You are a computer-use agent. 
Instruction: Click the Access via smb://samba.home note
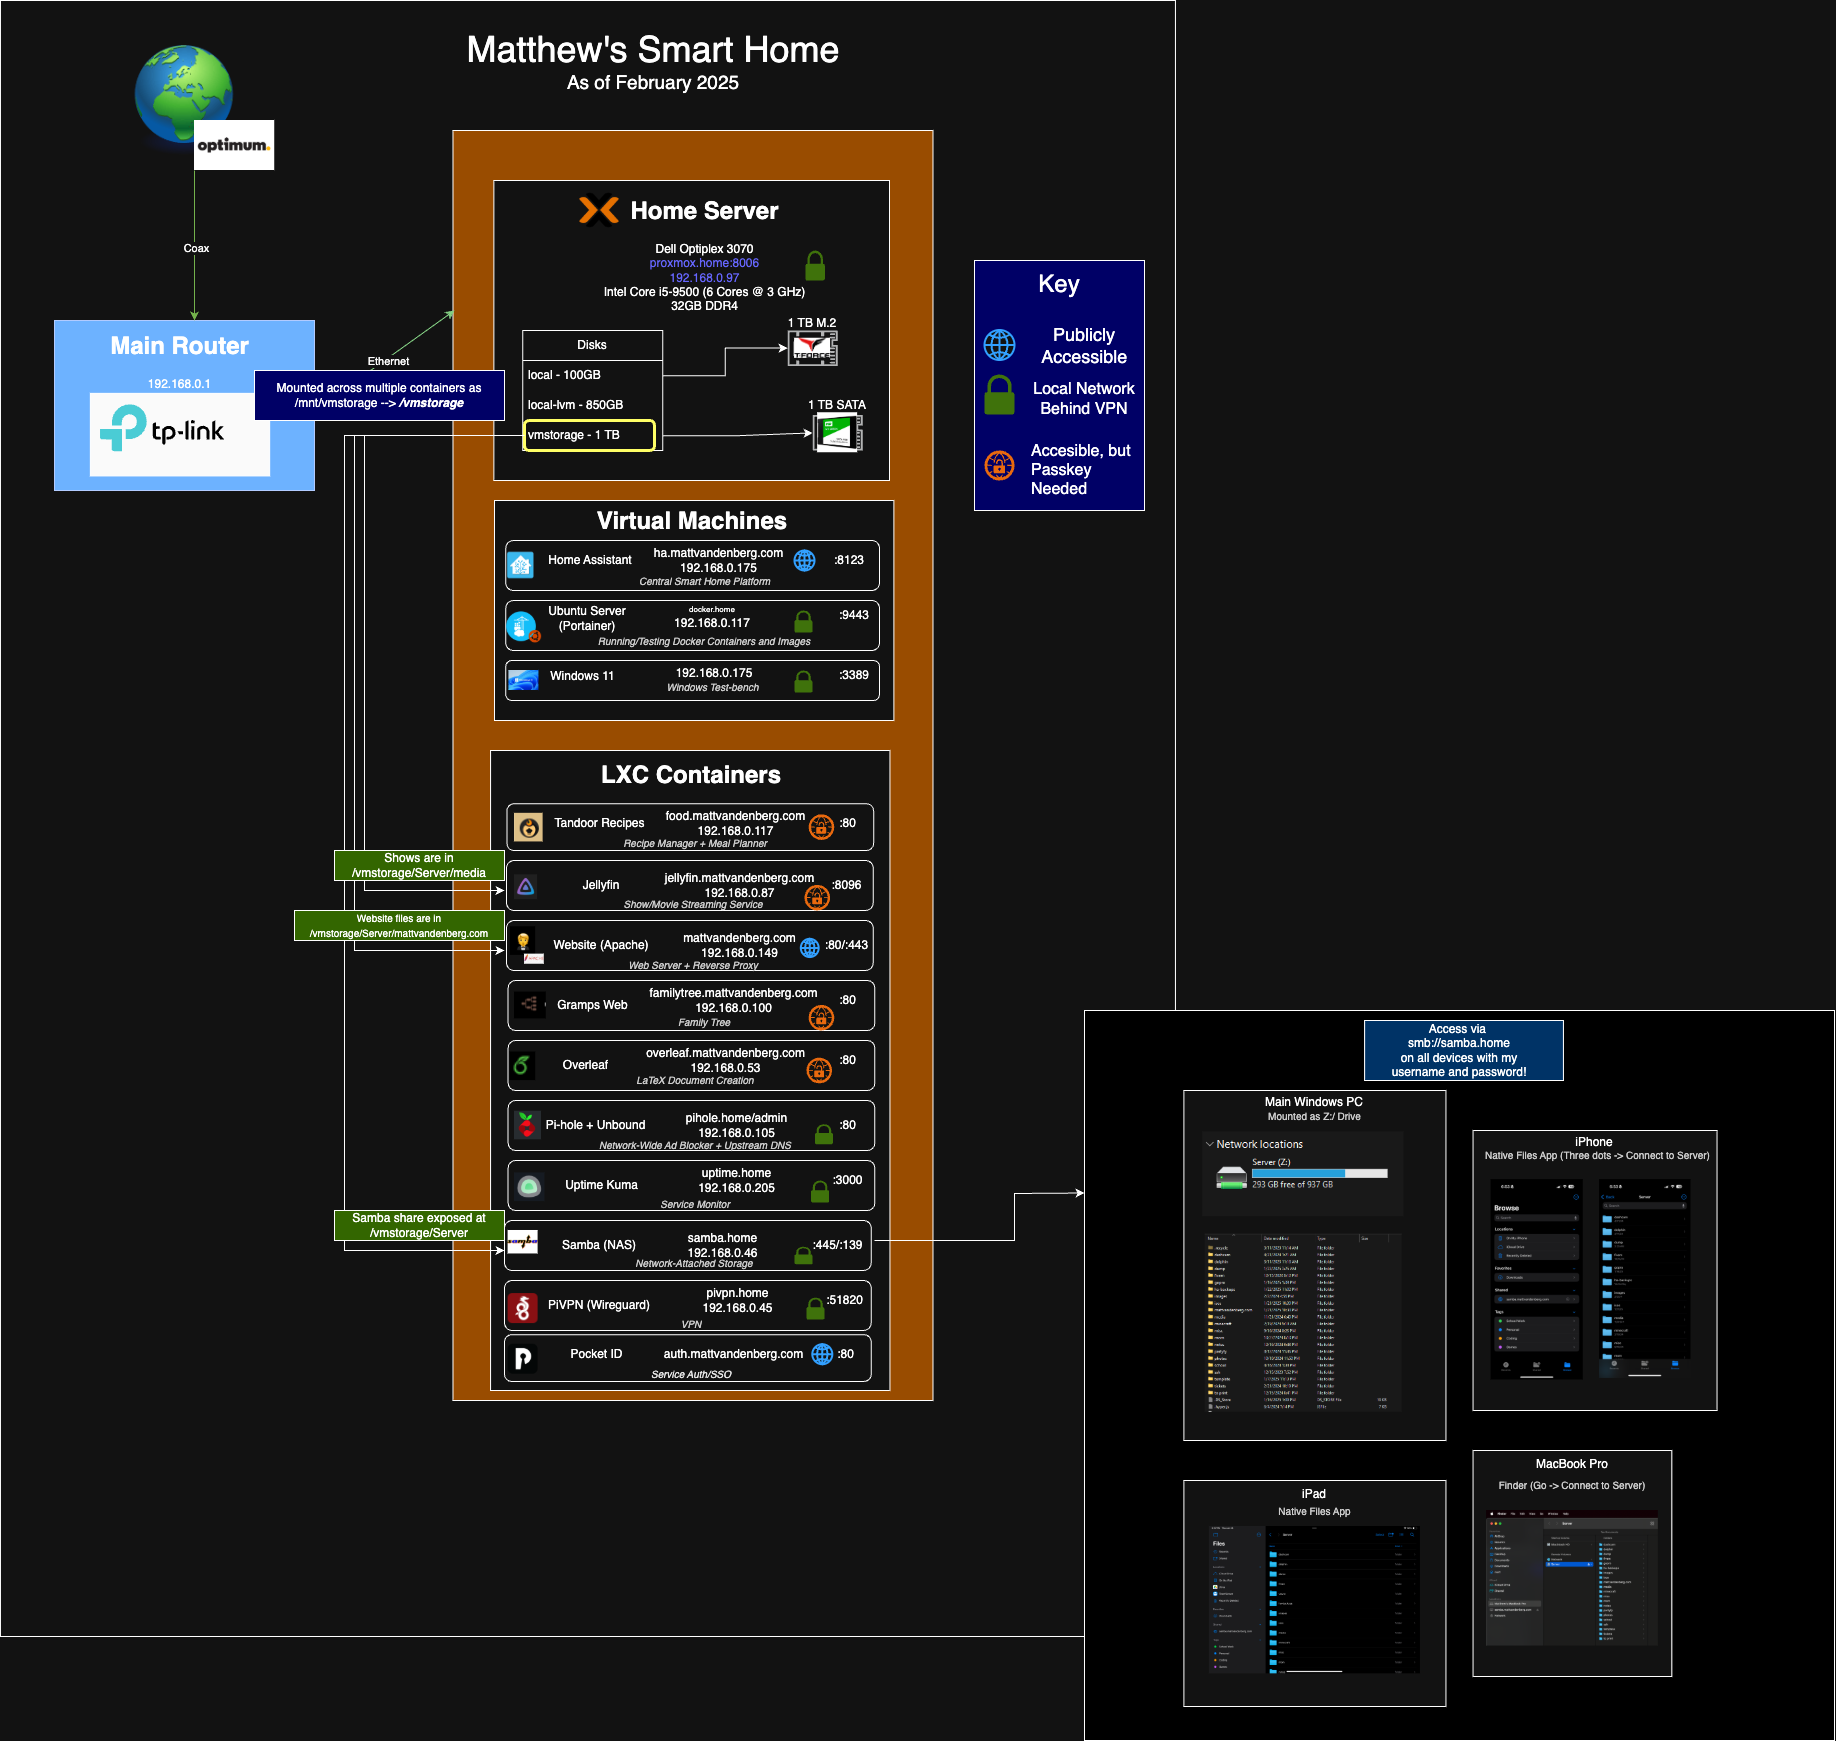1464,1050
